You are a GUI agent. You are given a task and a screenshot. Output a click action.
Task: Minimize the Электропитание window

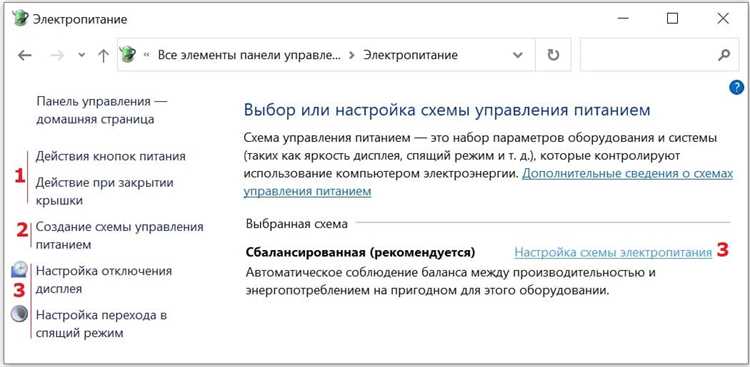click(x=622, y=19)
